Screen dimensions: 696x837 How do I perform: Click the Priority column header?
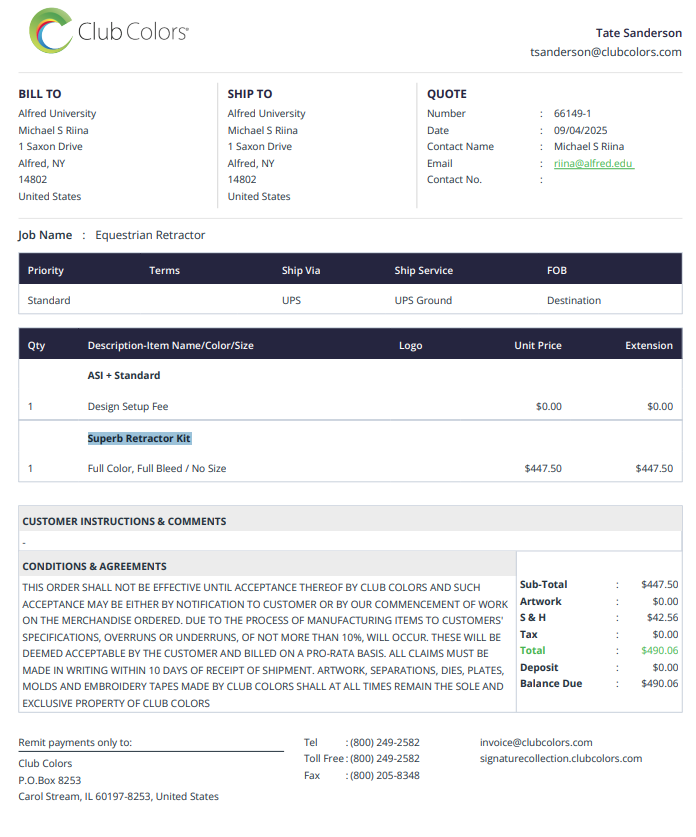click(45, 270)
